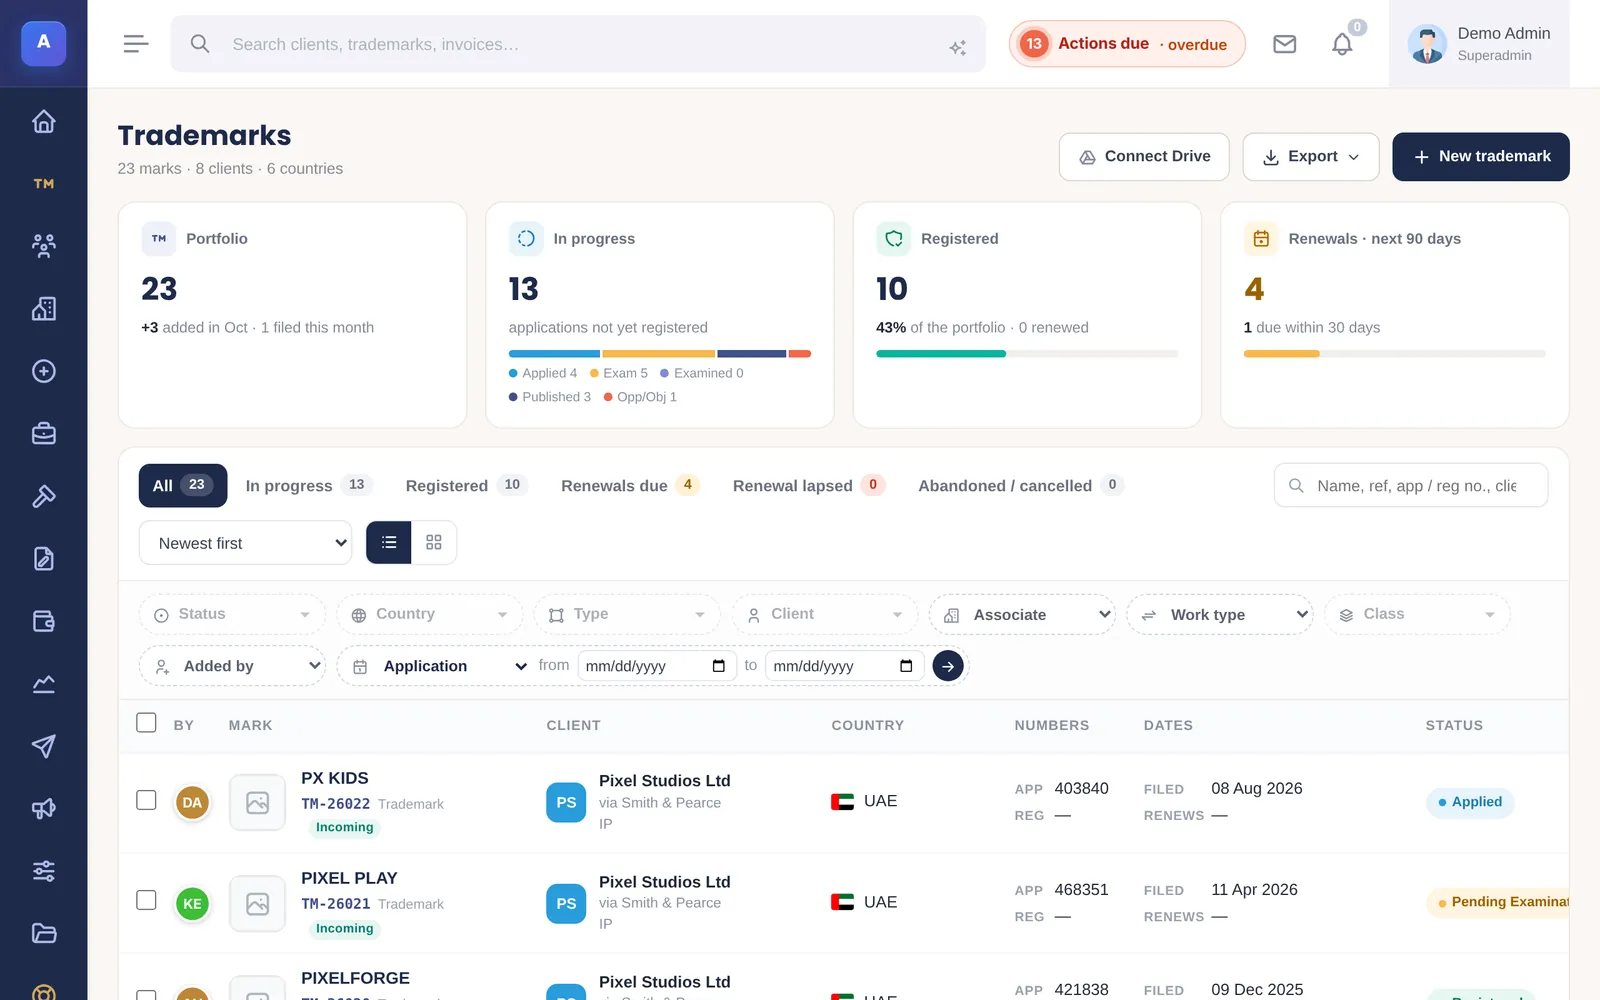Select the In progress tab
This screenshot has height=1000, width=1600.
click(x=309, y=485)
